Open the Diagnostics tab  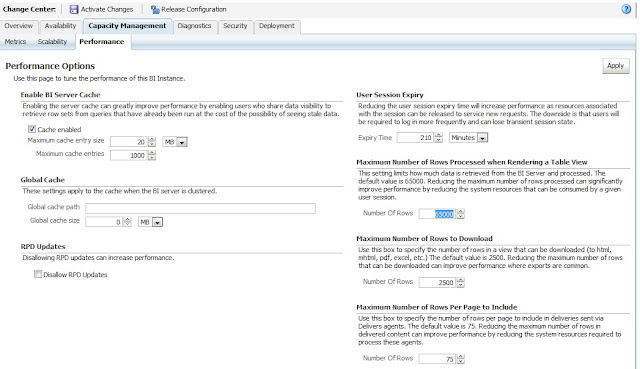click(x=194, y=26)
